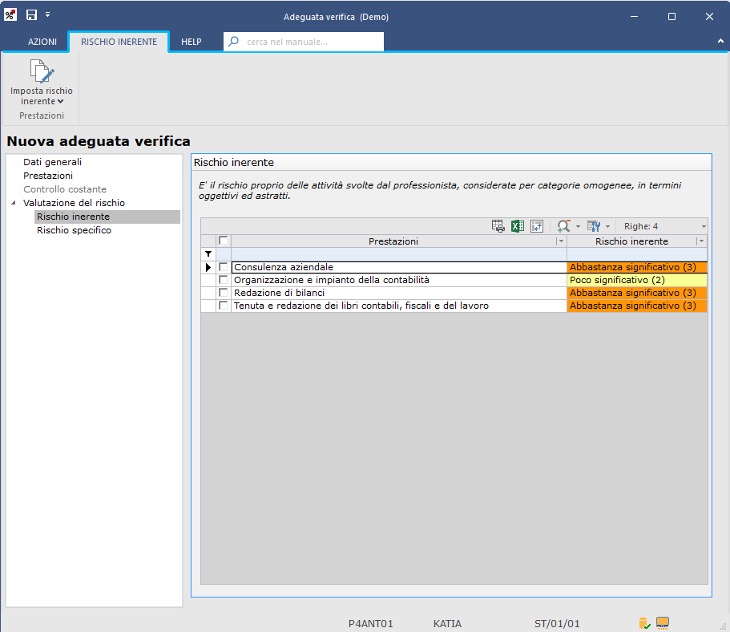Click the filter row funnel icon

coord(208,255)
